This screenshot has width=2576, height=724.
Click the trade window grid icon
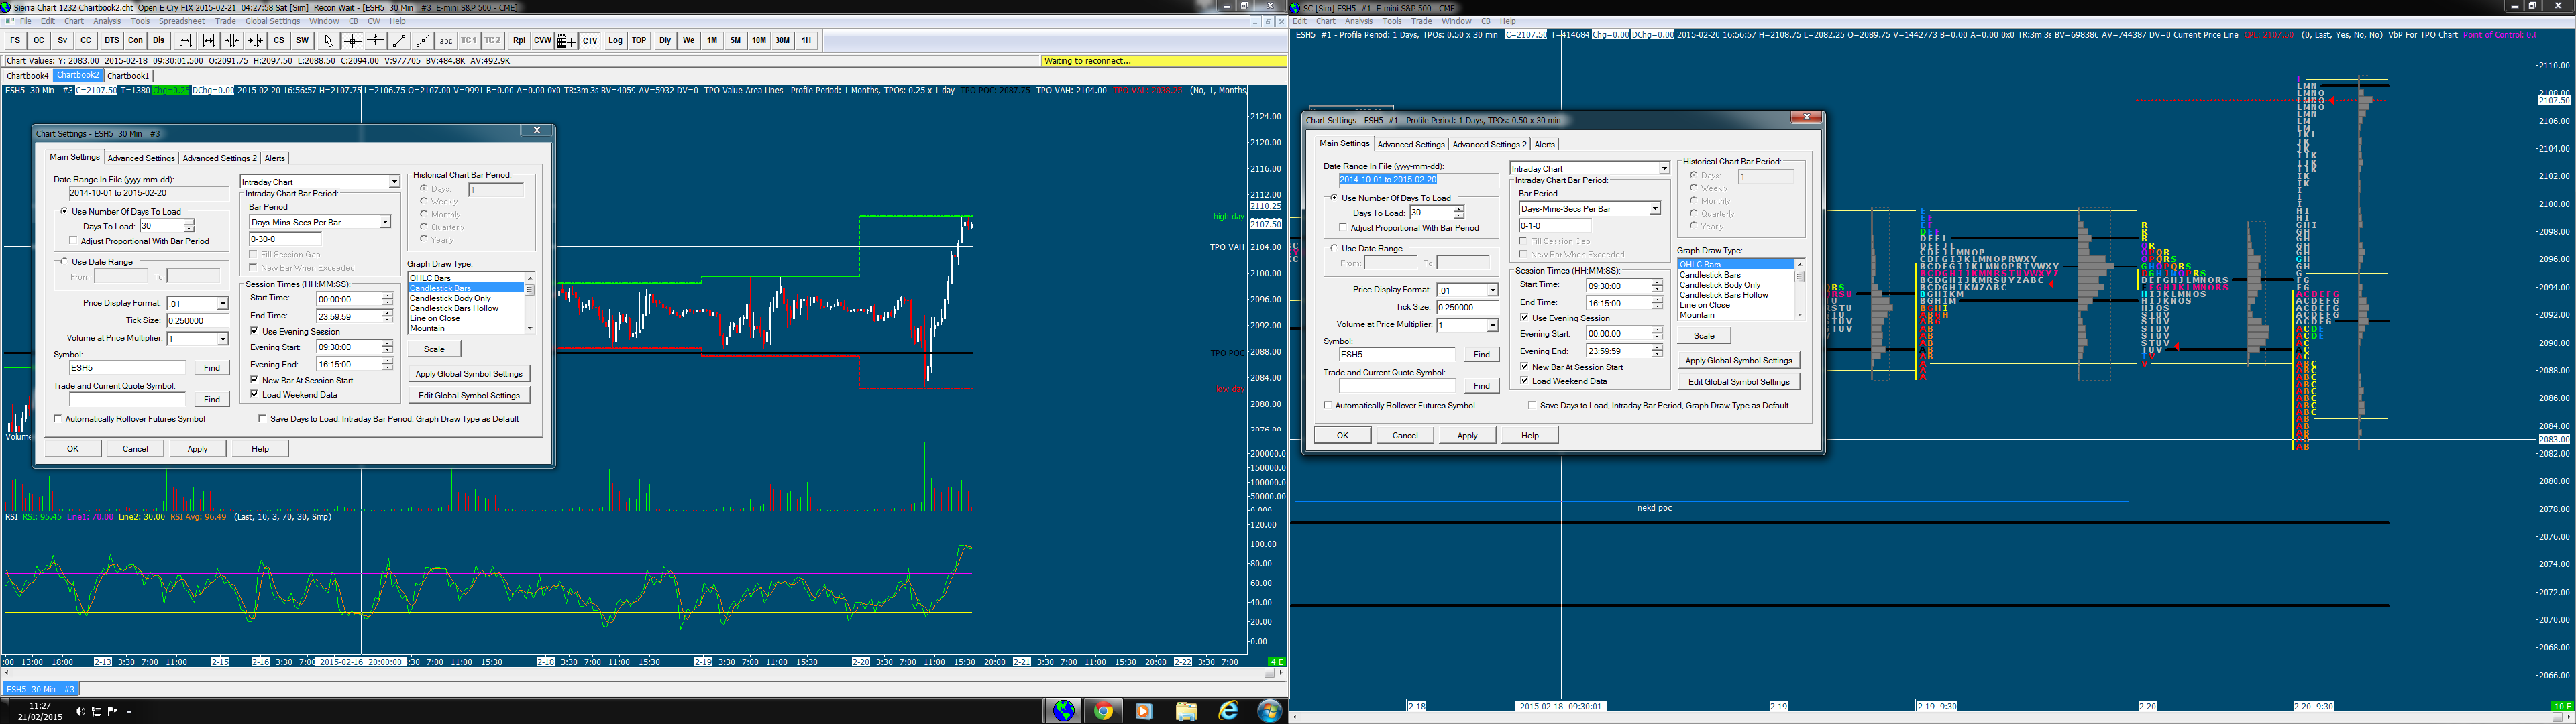[x=566, y=41]
